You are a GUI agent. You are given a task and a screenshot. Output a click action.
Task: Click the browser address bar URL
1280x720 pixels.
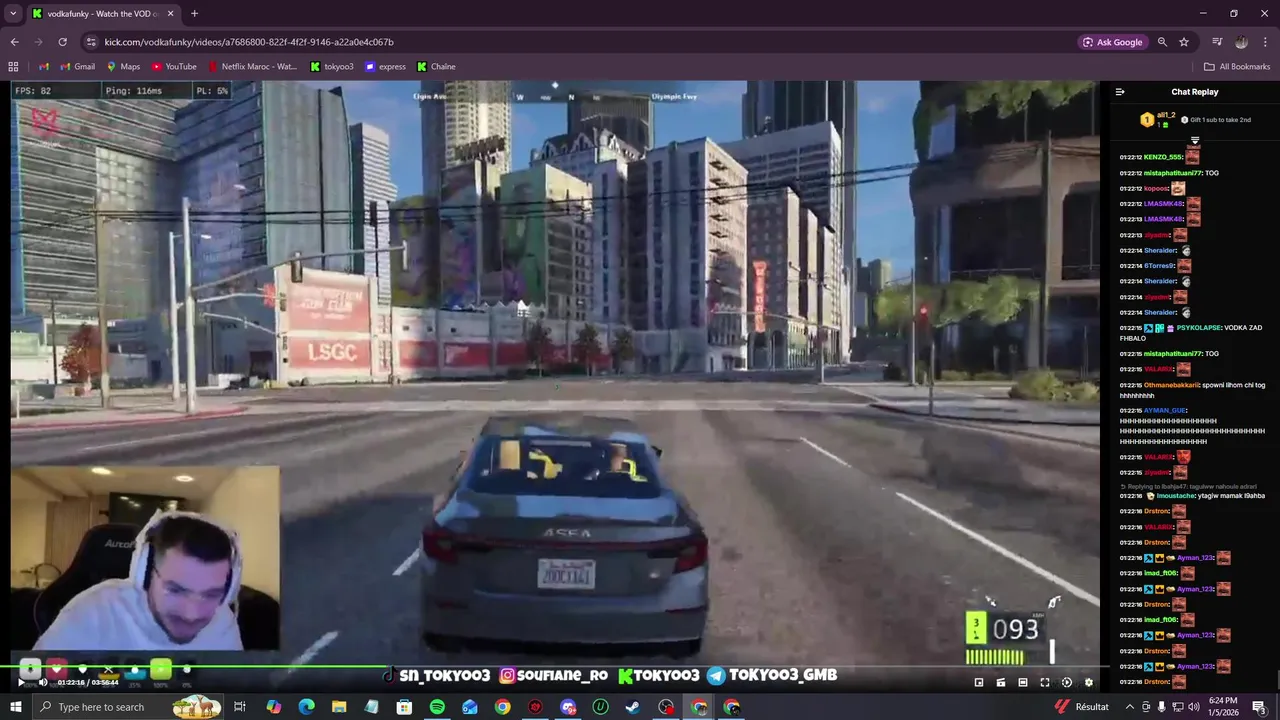click(x=249, y=42)
